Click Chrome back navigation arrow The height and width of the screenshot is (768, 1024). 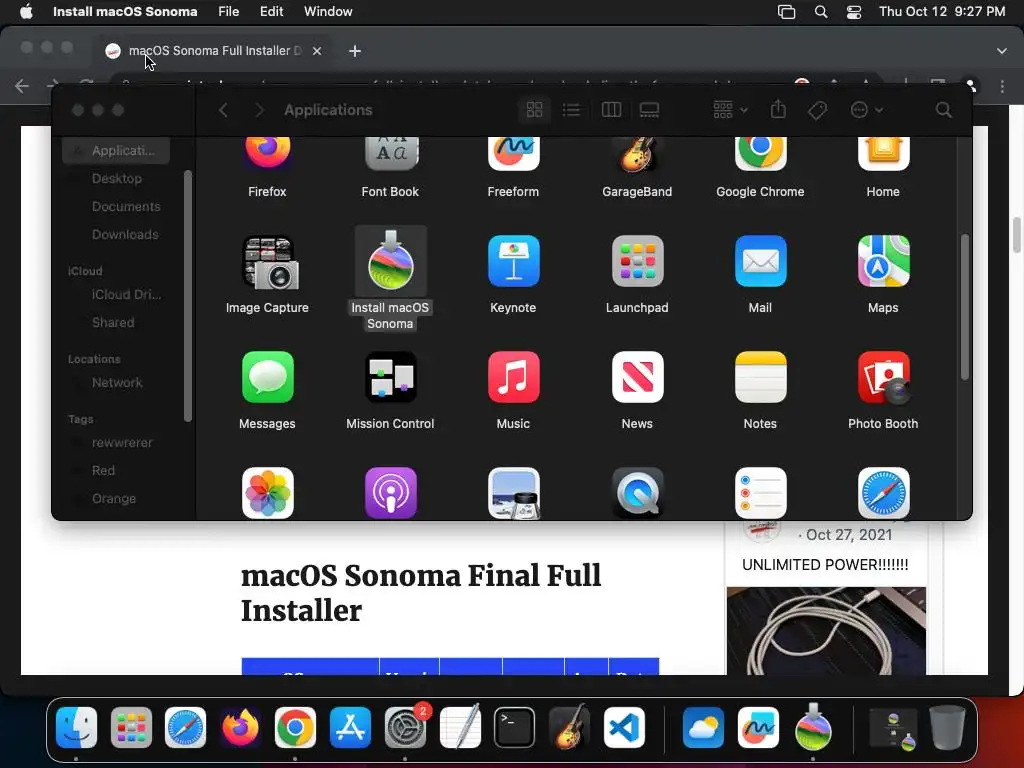point(22,86)
